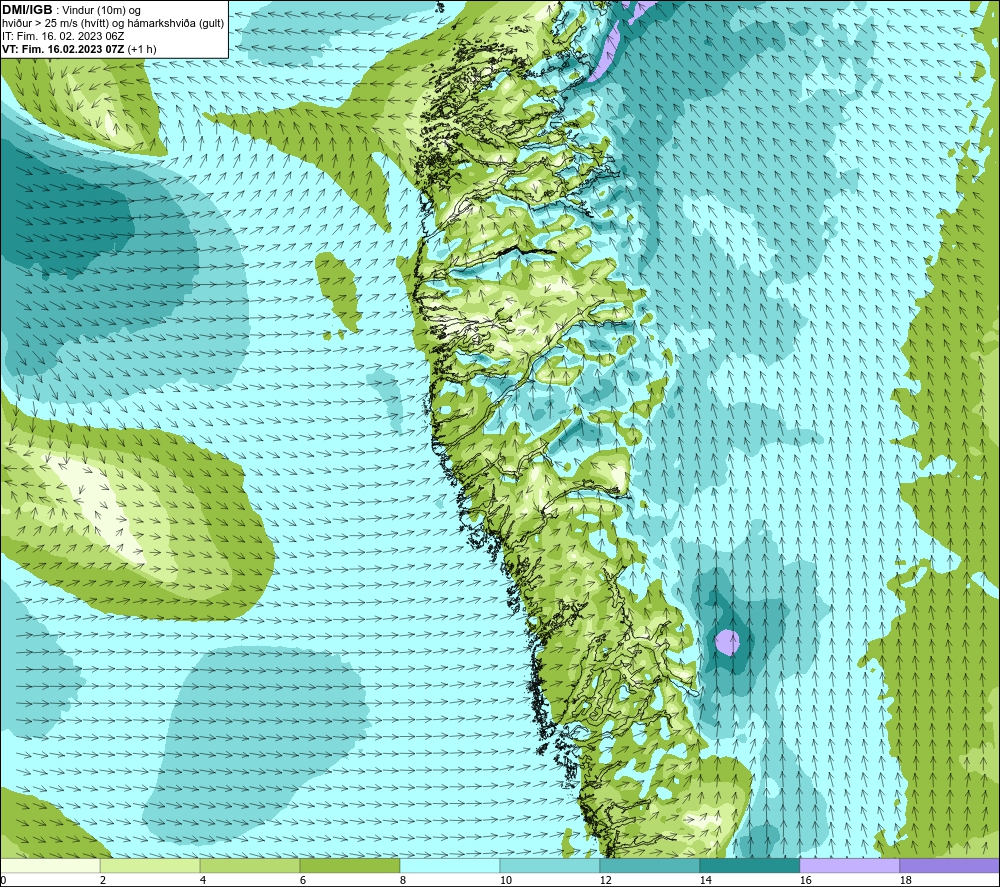Click the legend label '16'
The height and width of the screenshot is (887, 1000).
tap(805, 880)
